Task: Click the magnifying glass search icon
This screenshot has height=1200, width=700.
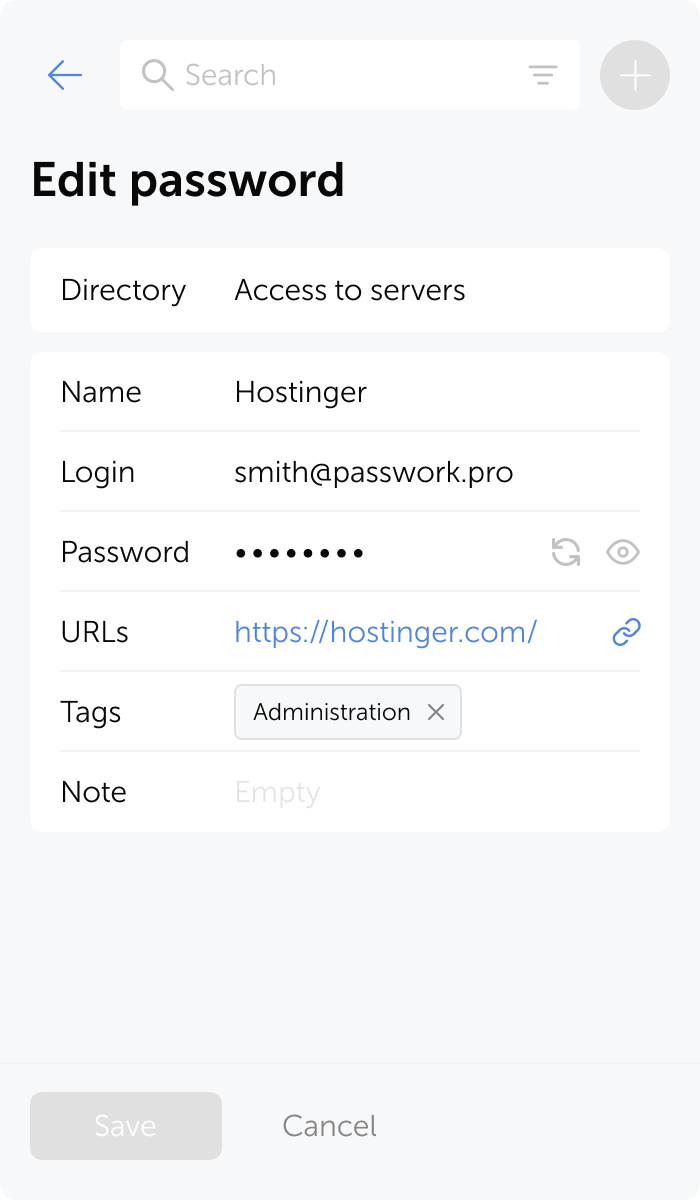Action: (157, 75)
